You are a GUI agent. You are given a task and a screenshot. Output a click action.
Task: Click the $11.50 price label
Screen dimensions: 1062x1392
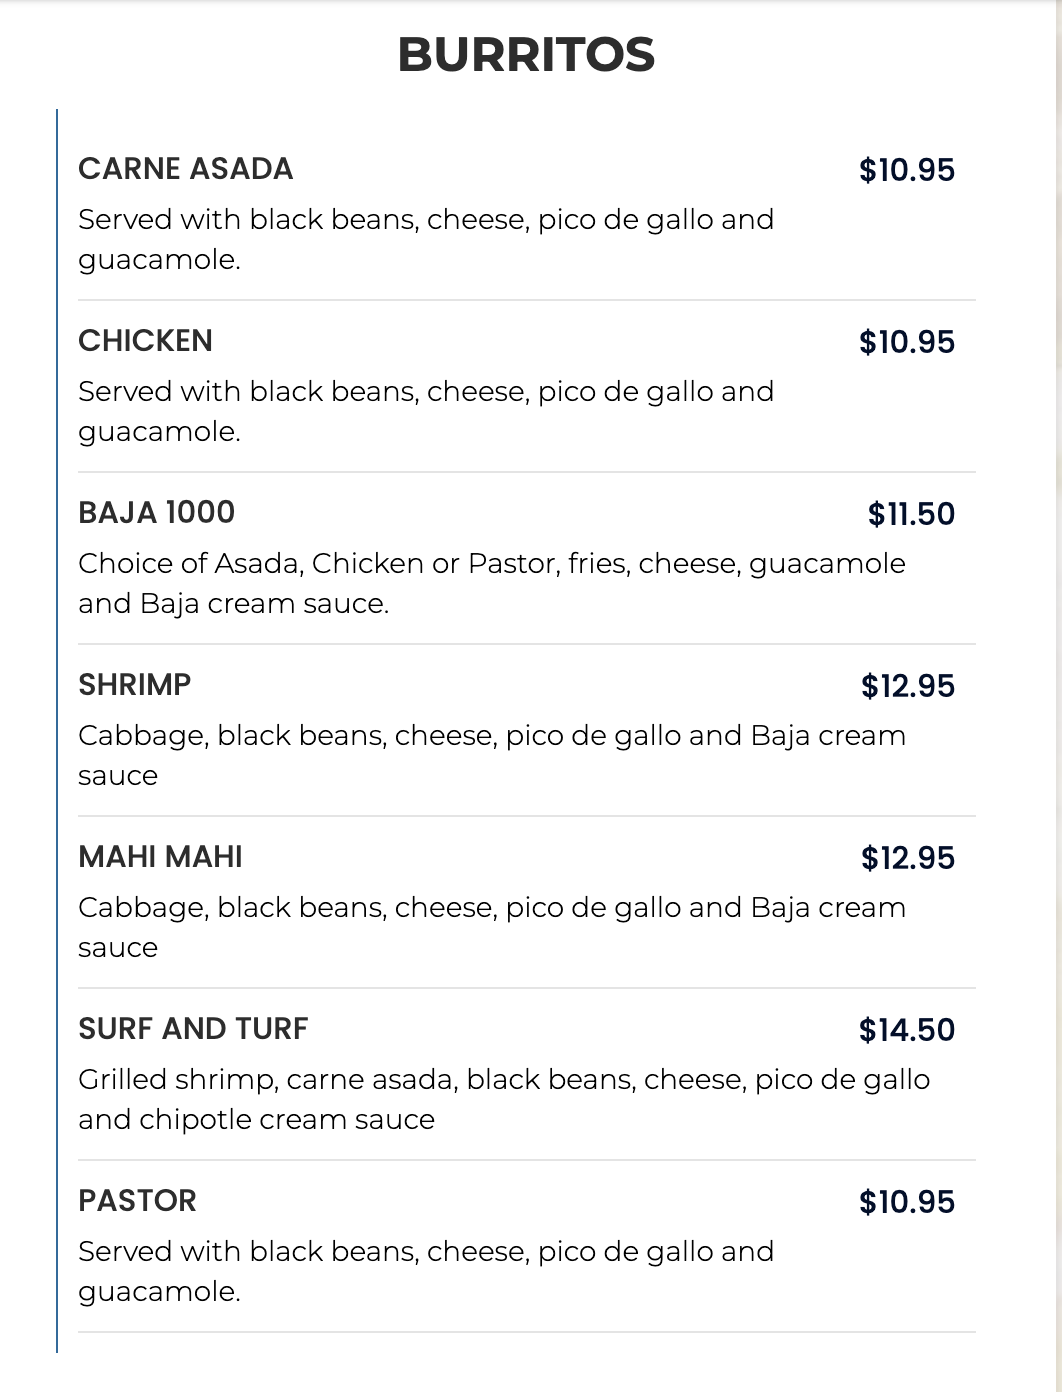point(910,514)
